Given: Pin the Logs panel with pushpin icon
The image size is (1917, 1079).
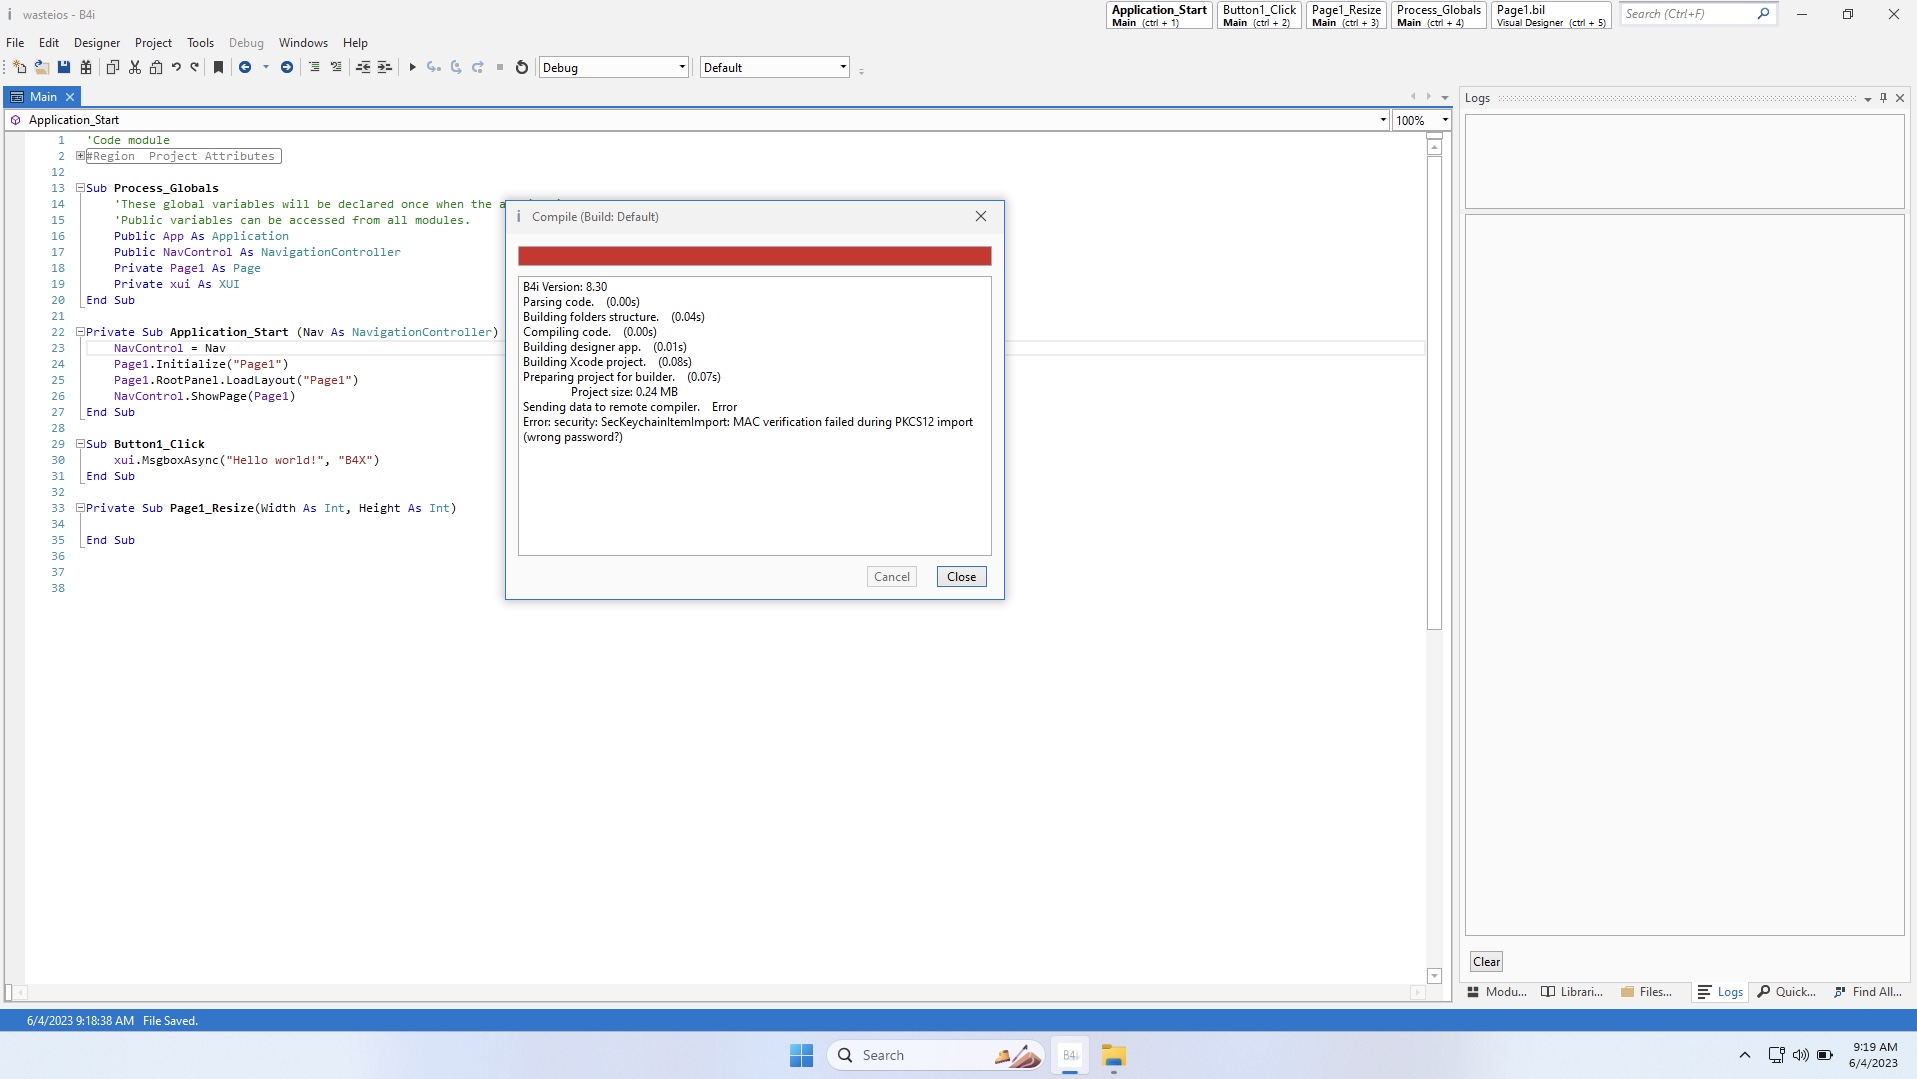Looking at the screenshot, I should point(1883,98).
